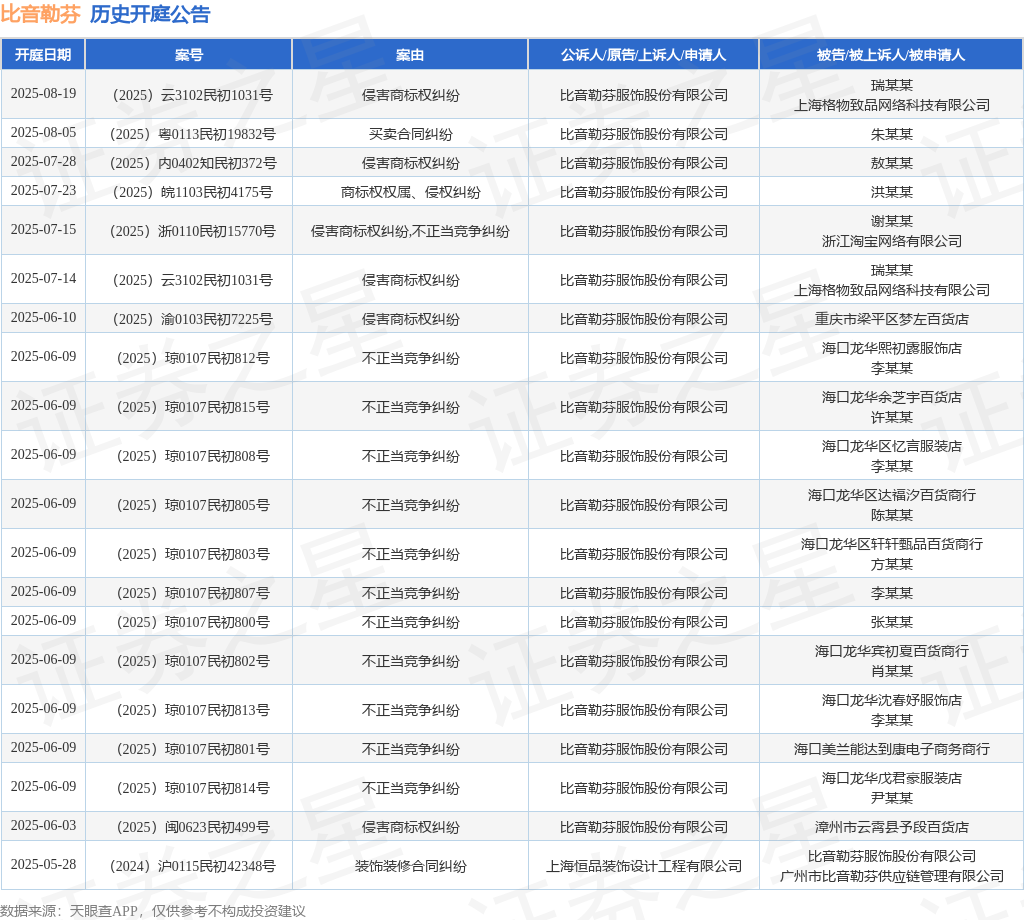This screenshot has height=920, width=1024.
Task: Click the 历史开庭公告 heading
Action: pyautogui.click(x=150, y=14)
